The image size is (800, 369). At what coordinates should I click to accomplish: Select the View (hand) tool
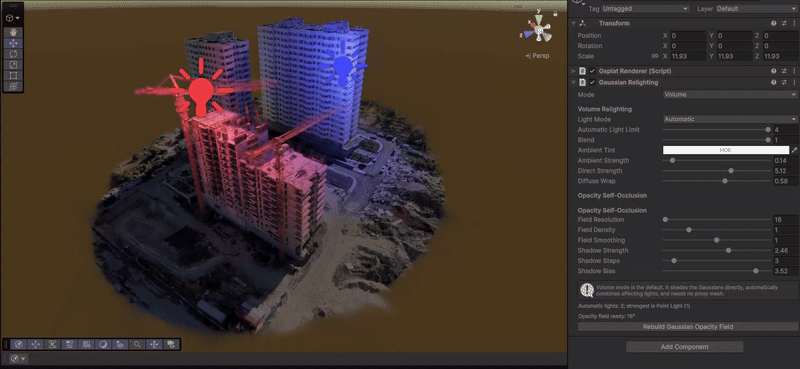point(14,33)
